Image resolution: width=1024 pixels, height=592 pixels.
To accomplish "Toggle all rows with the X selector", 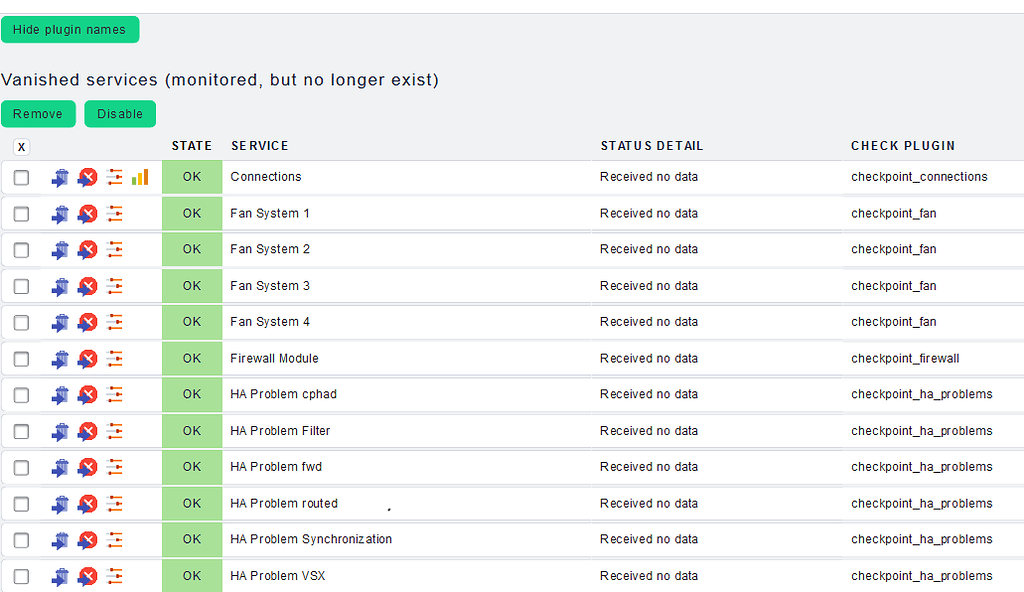I will click(21, 147).
